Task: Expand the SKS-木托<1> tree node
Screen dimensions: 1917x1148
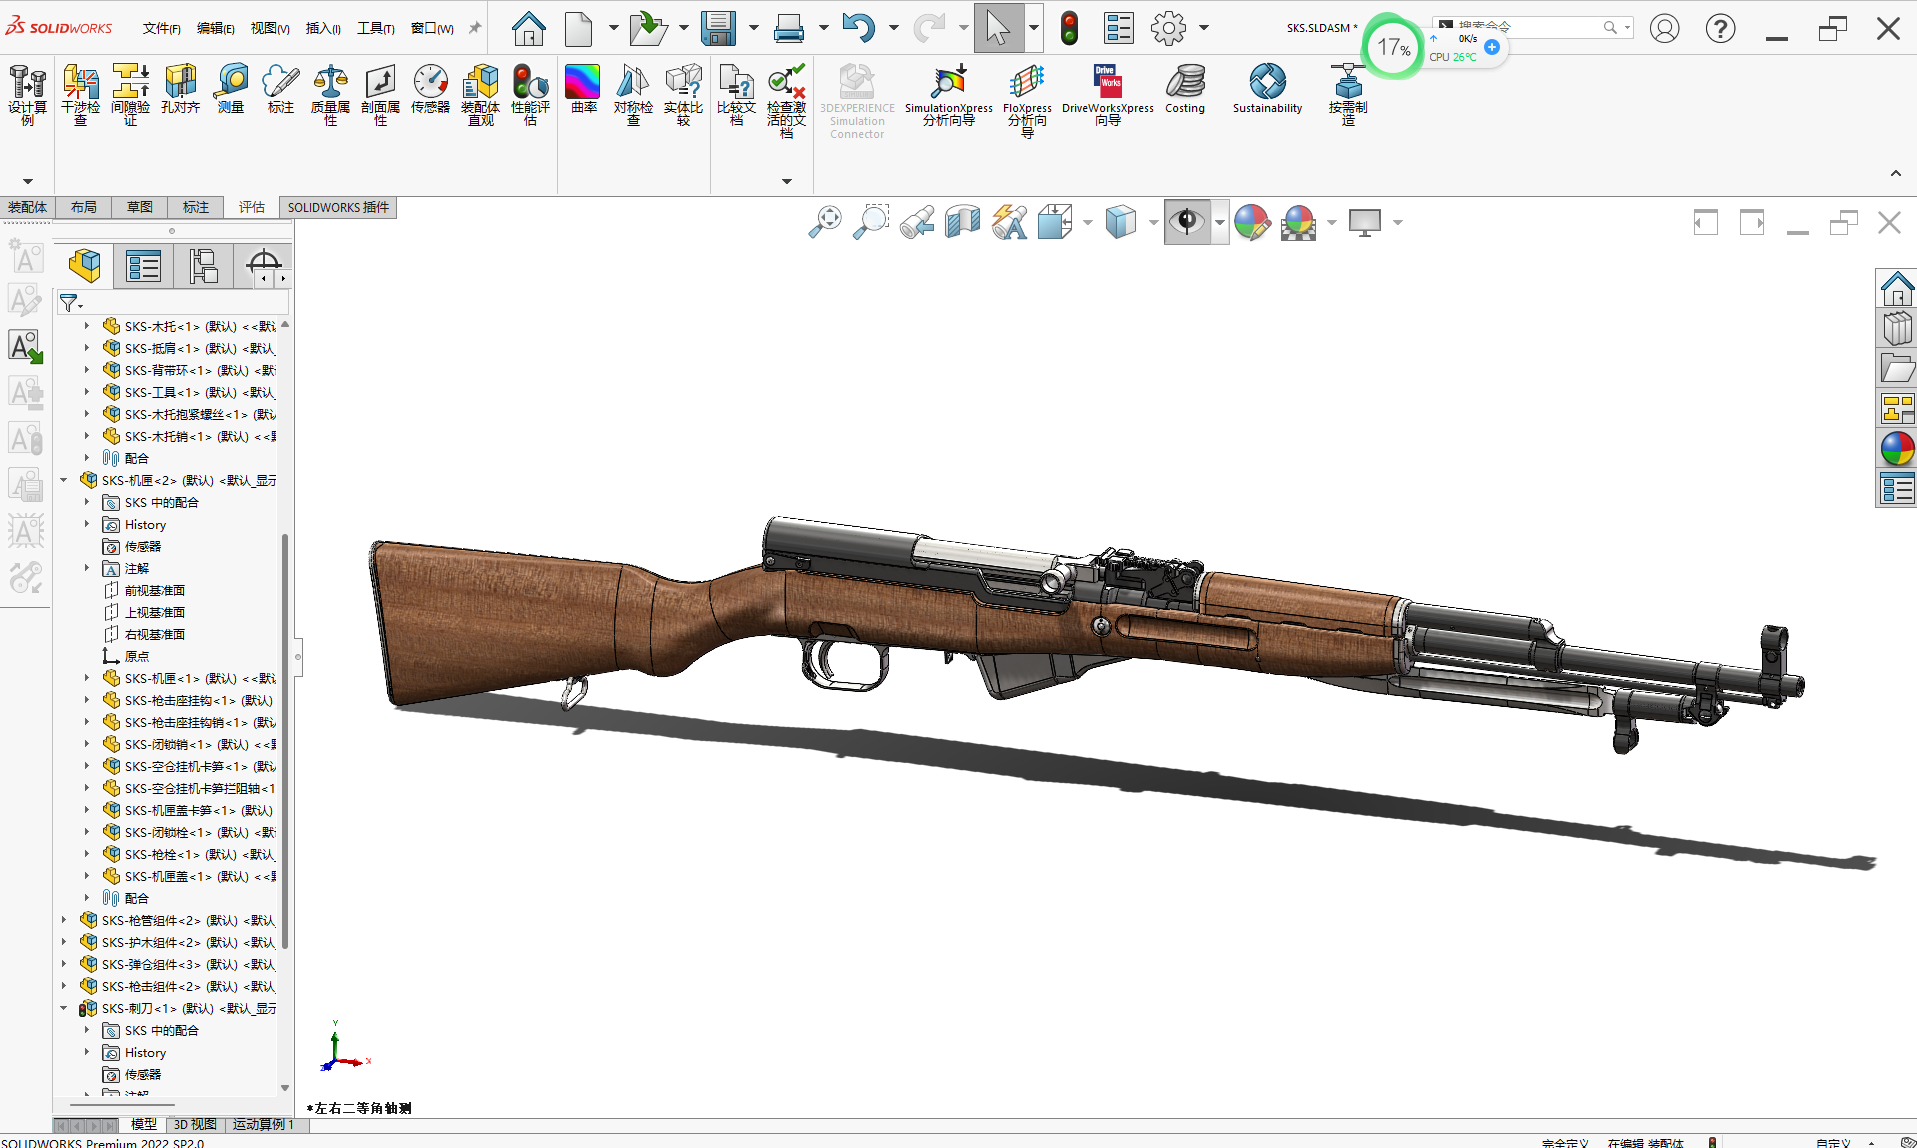Action: coord(87,326)
